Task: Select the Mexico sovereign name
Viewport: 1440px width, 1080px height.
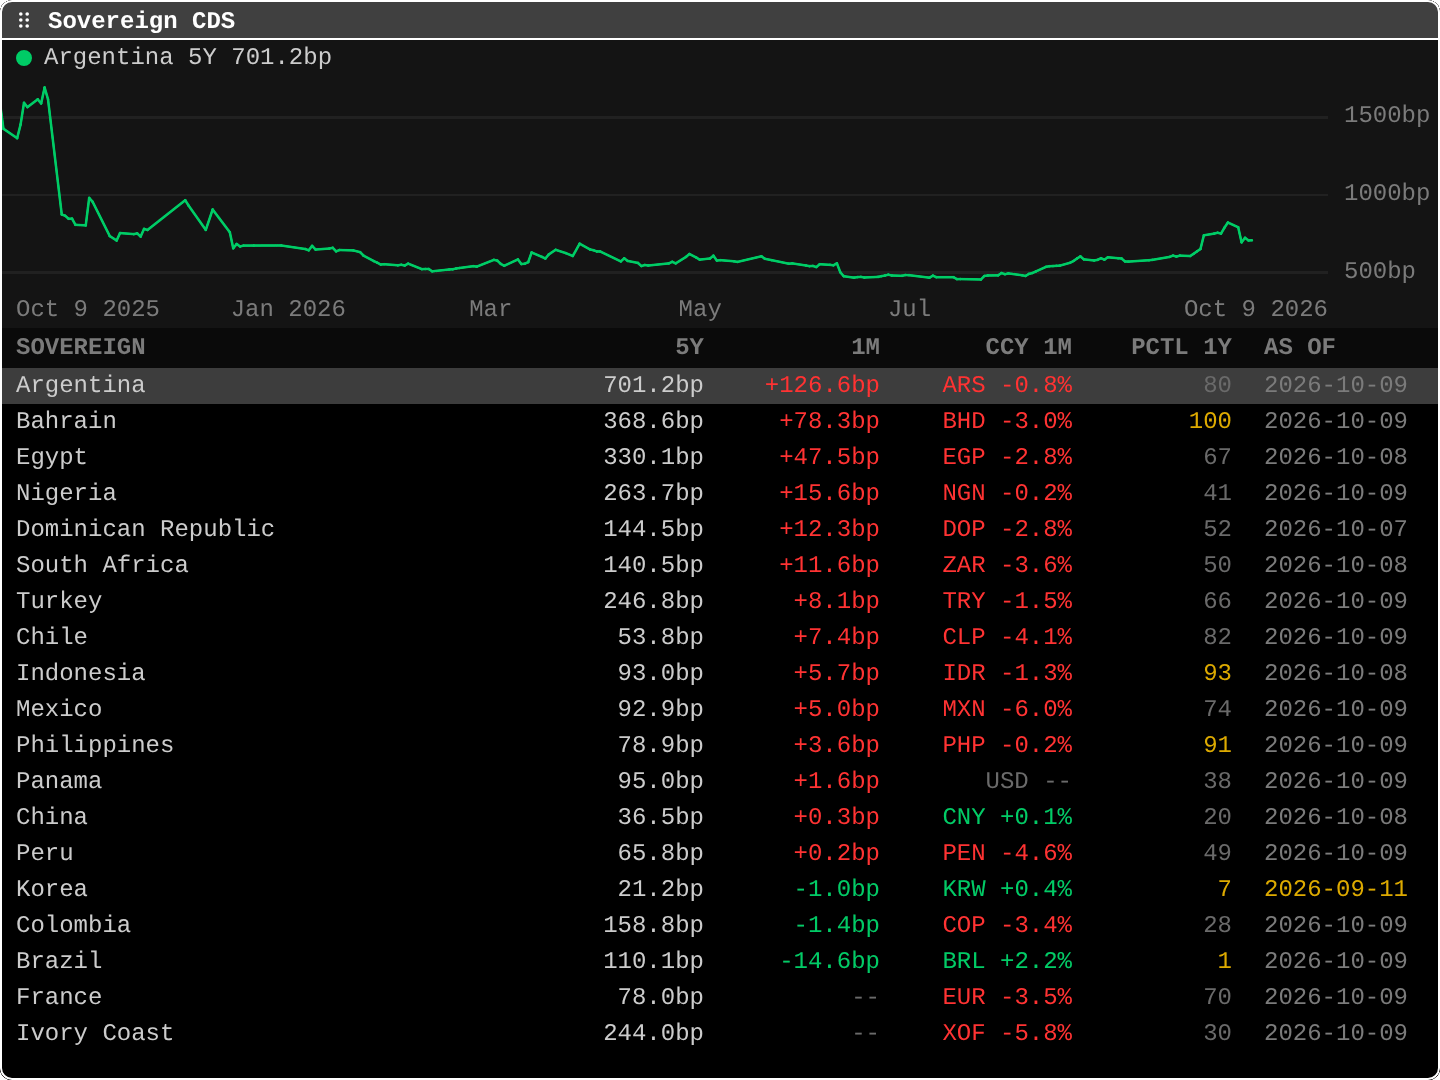Action: coord(59,709)
